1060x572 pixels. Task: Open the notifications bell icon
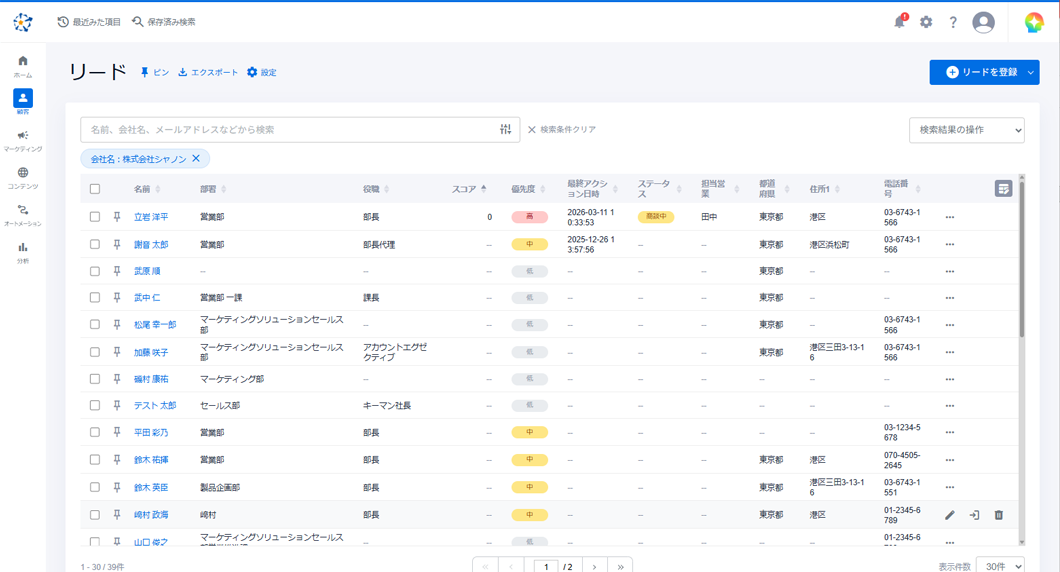[899, 22]
